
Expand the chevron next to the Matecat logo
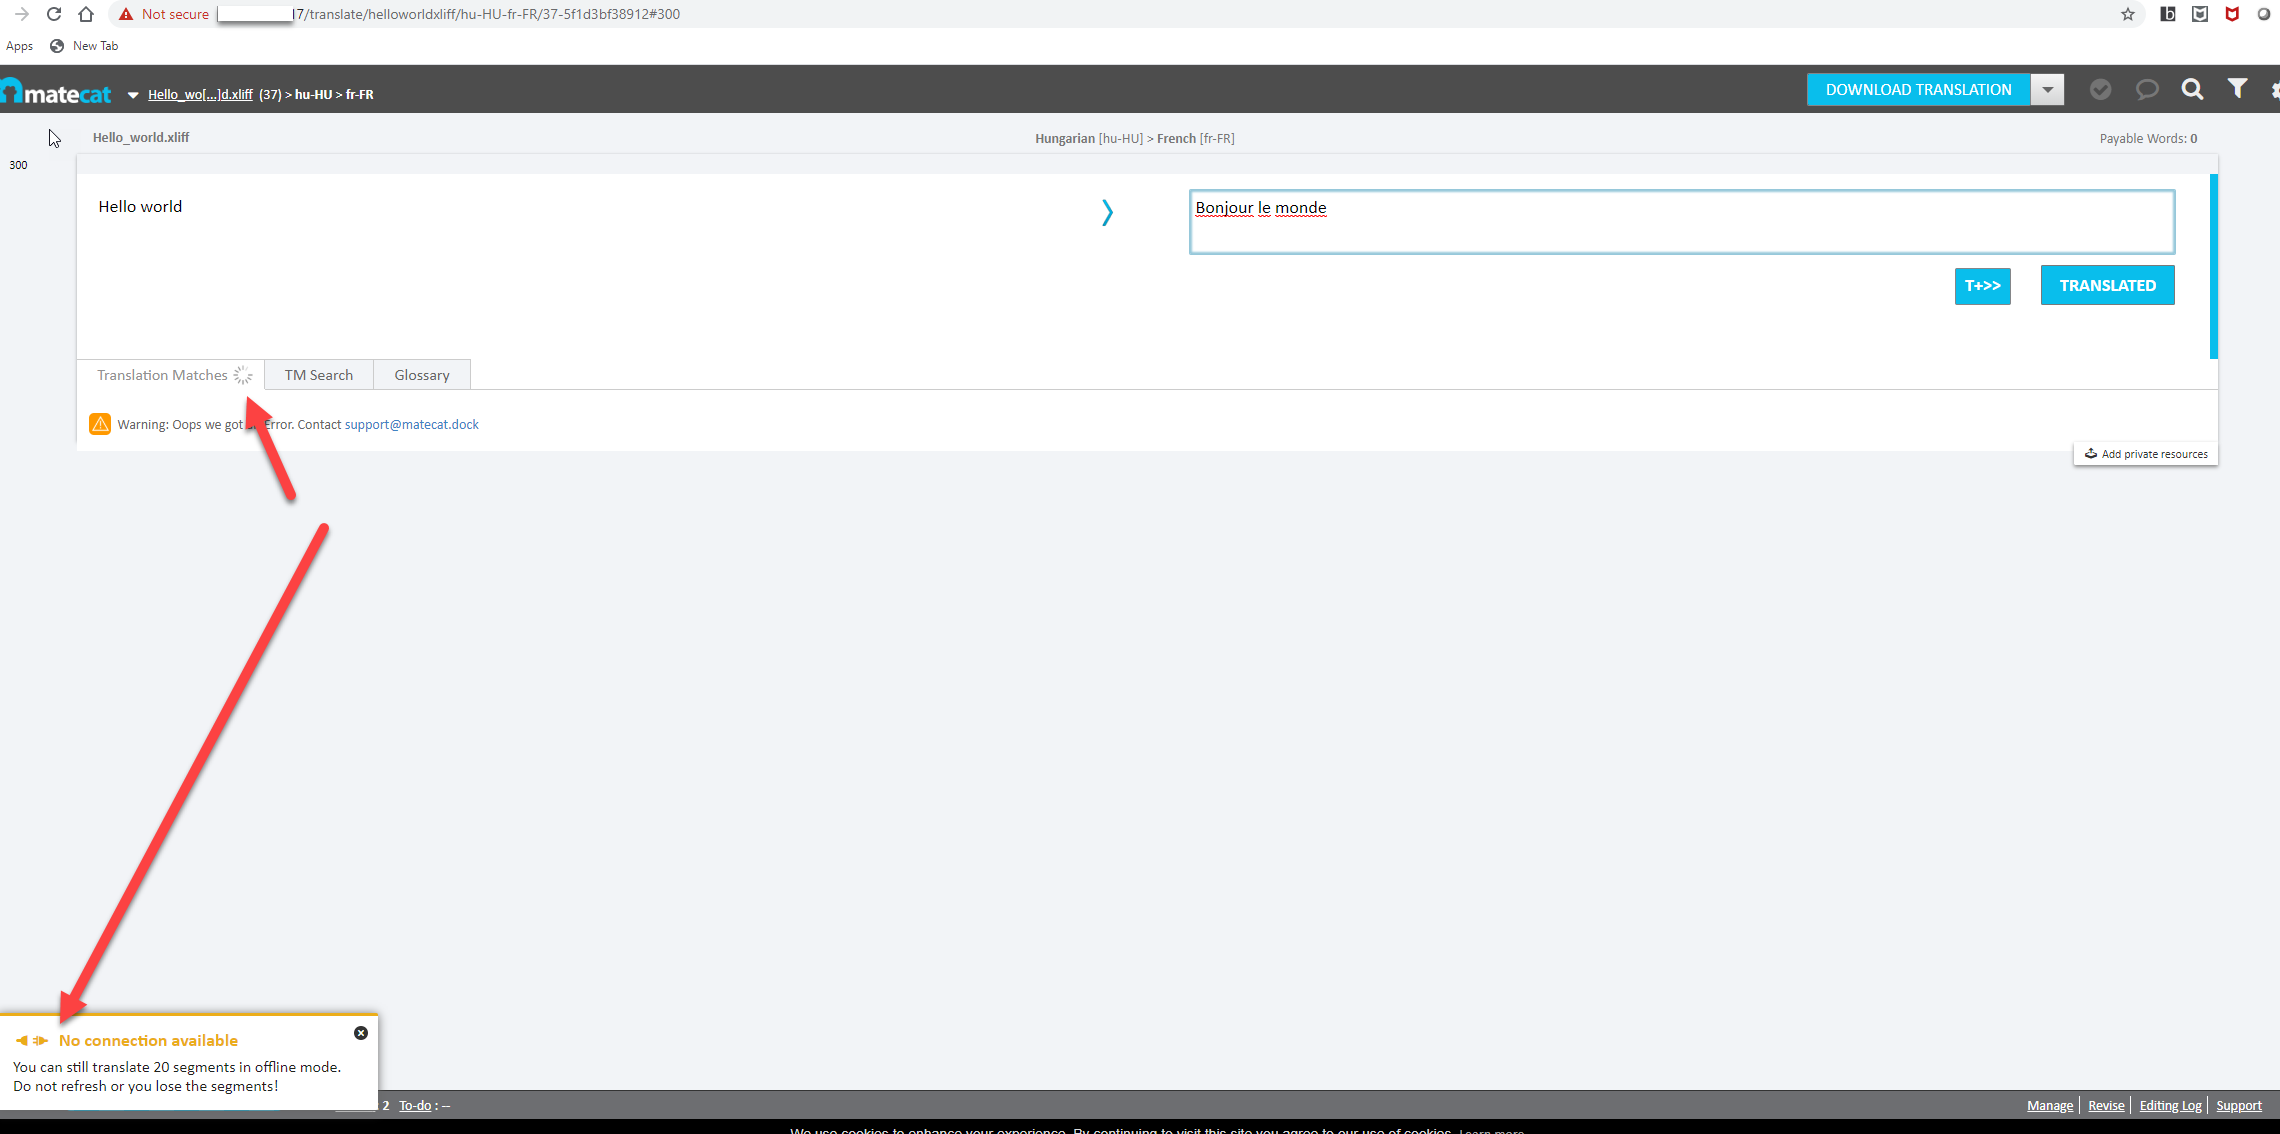click(x=133, y=94)
